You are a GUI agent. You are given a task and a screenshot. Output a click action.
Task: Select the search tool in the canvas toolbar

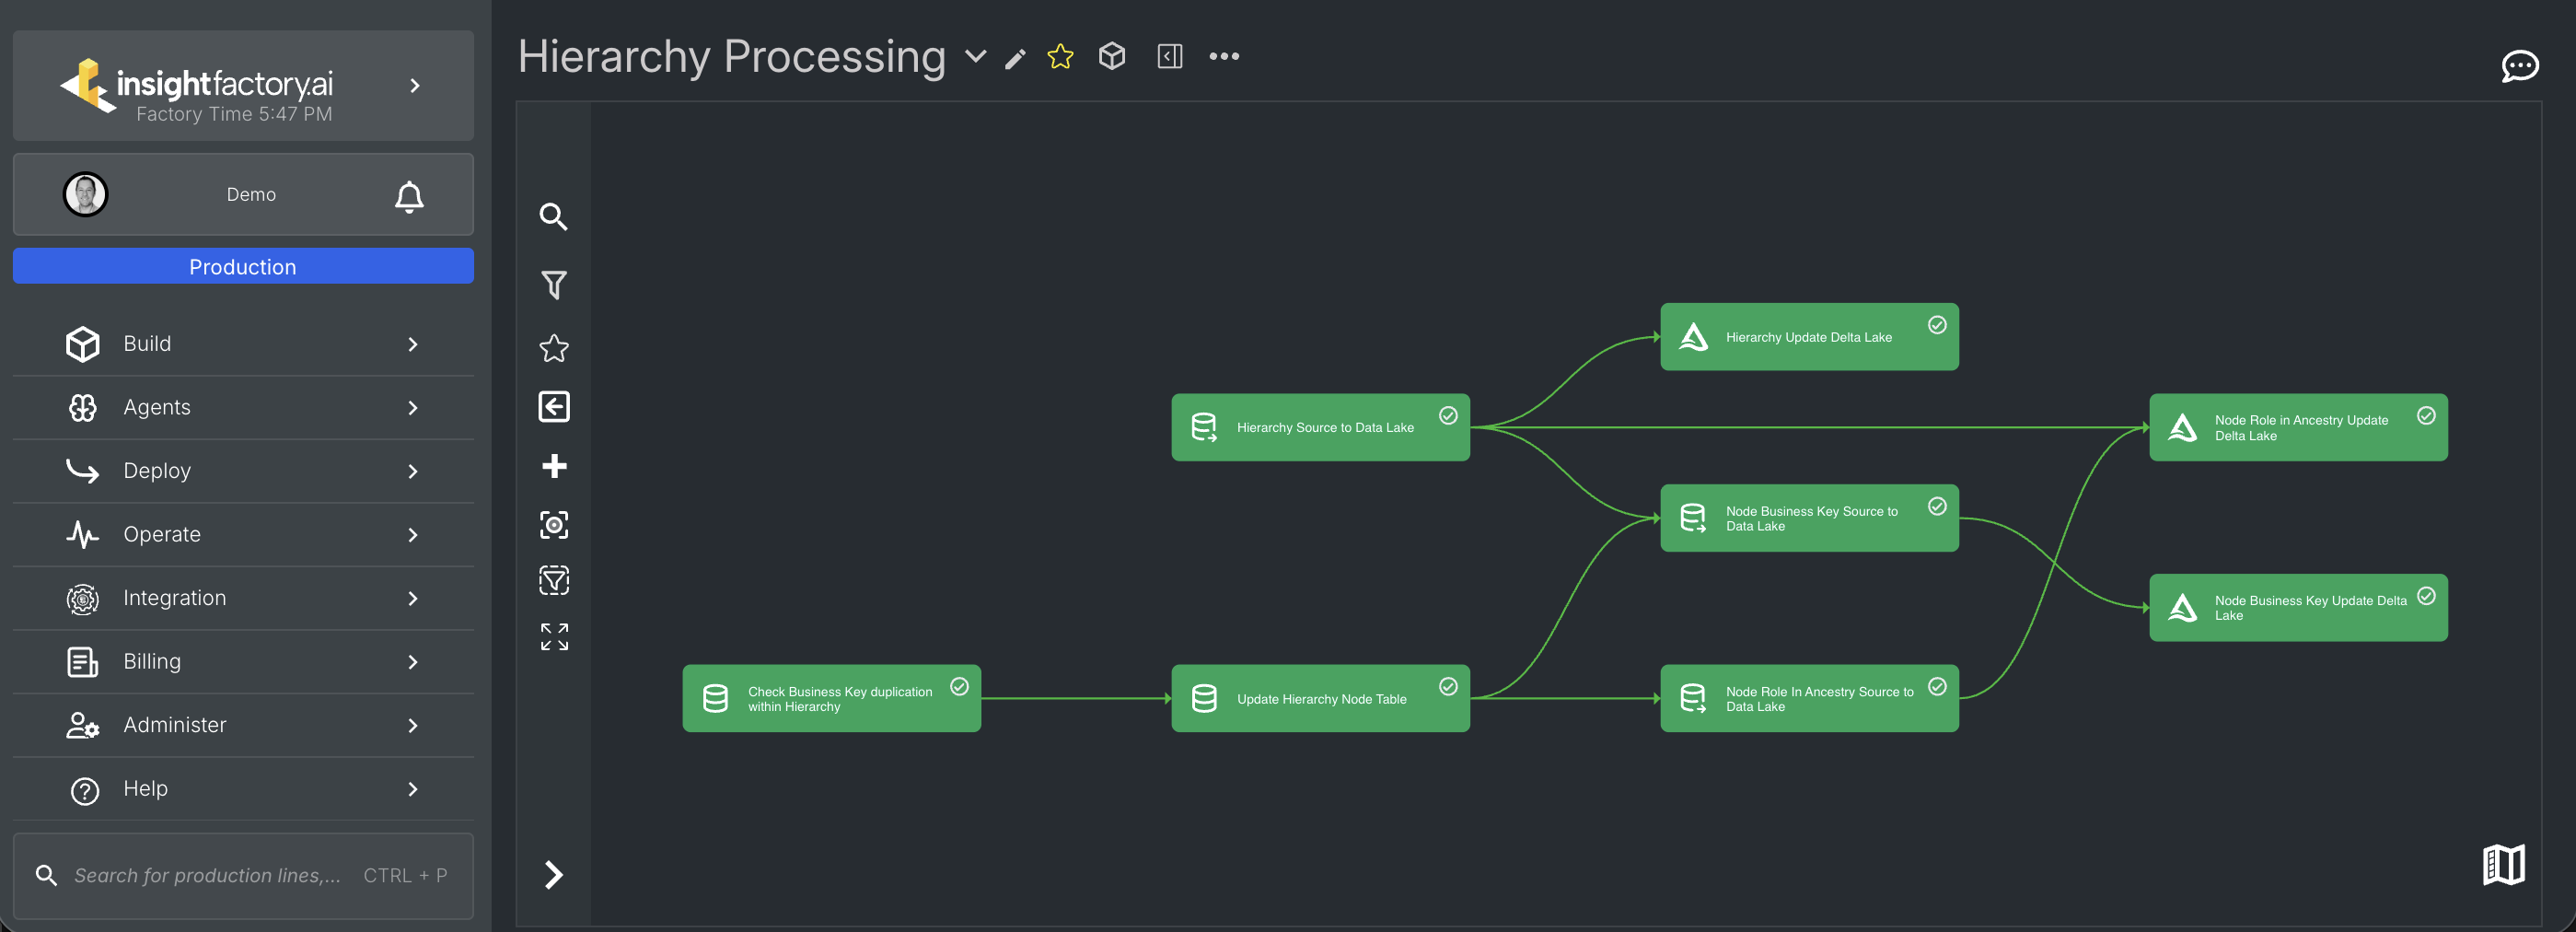(554, 216)
